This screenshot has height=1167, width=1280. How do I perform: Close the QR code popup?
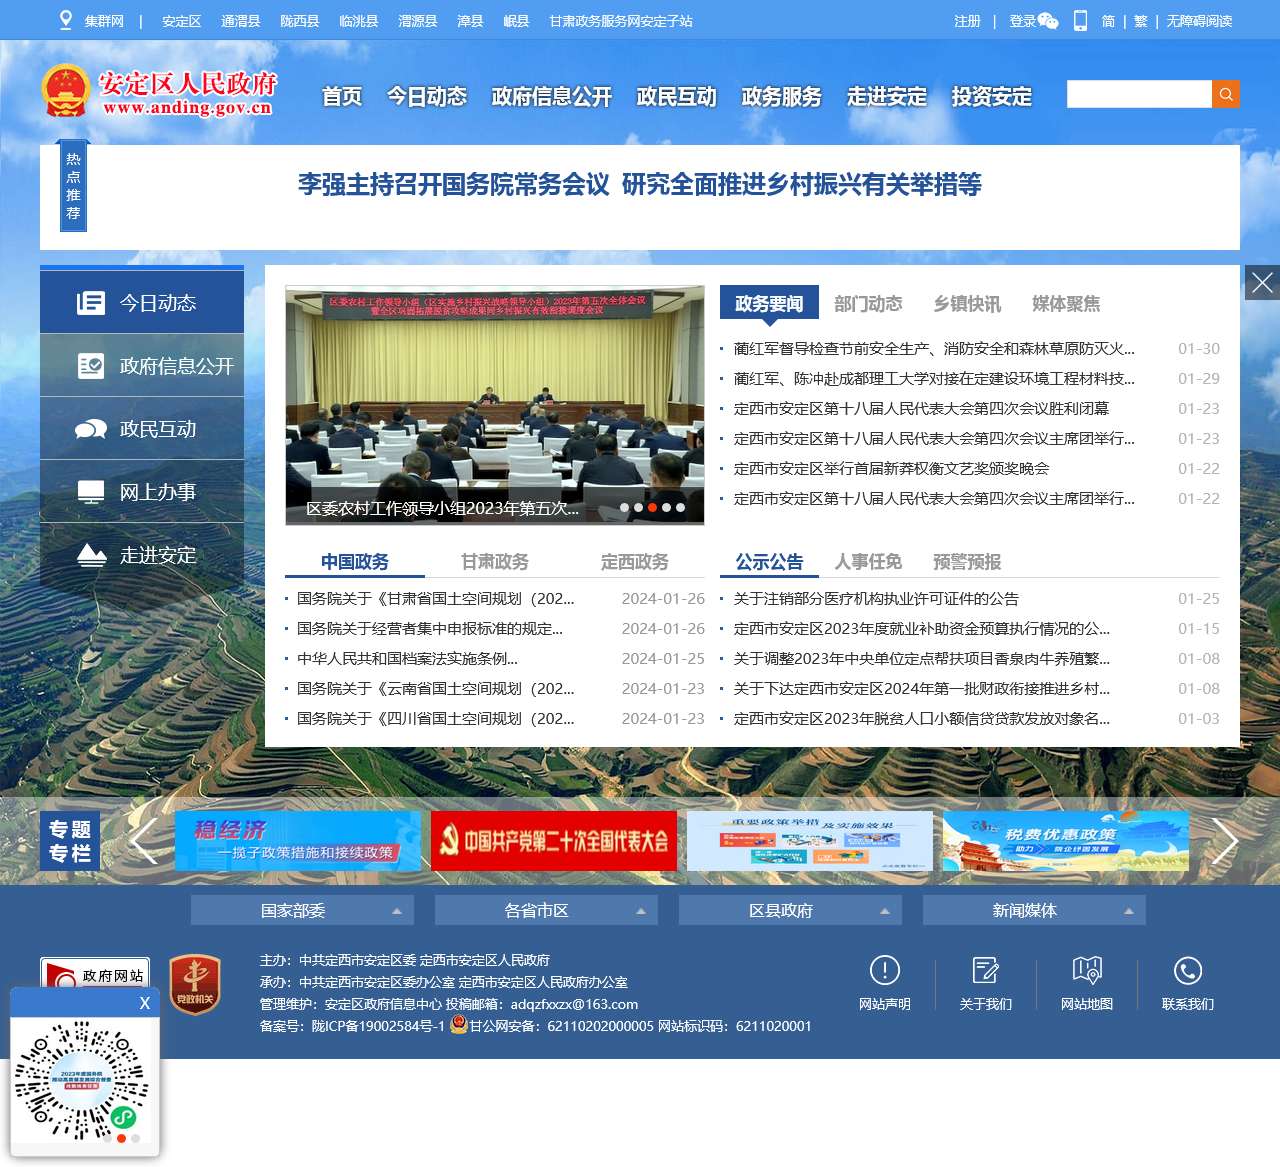145,1003
